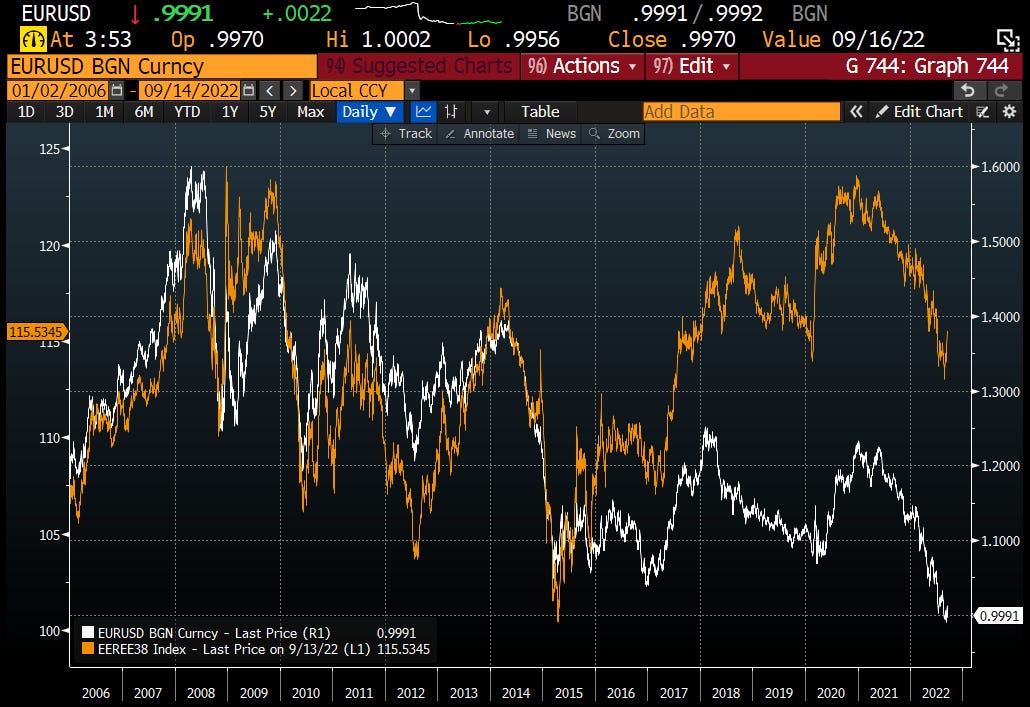Click the Edit Chart button
The width and height of the screenshot is (1030, 707).
point(920,112)
